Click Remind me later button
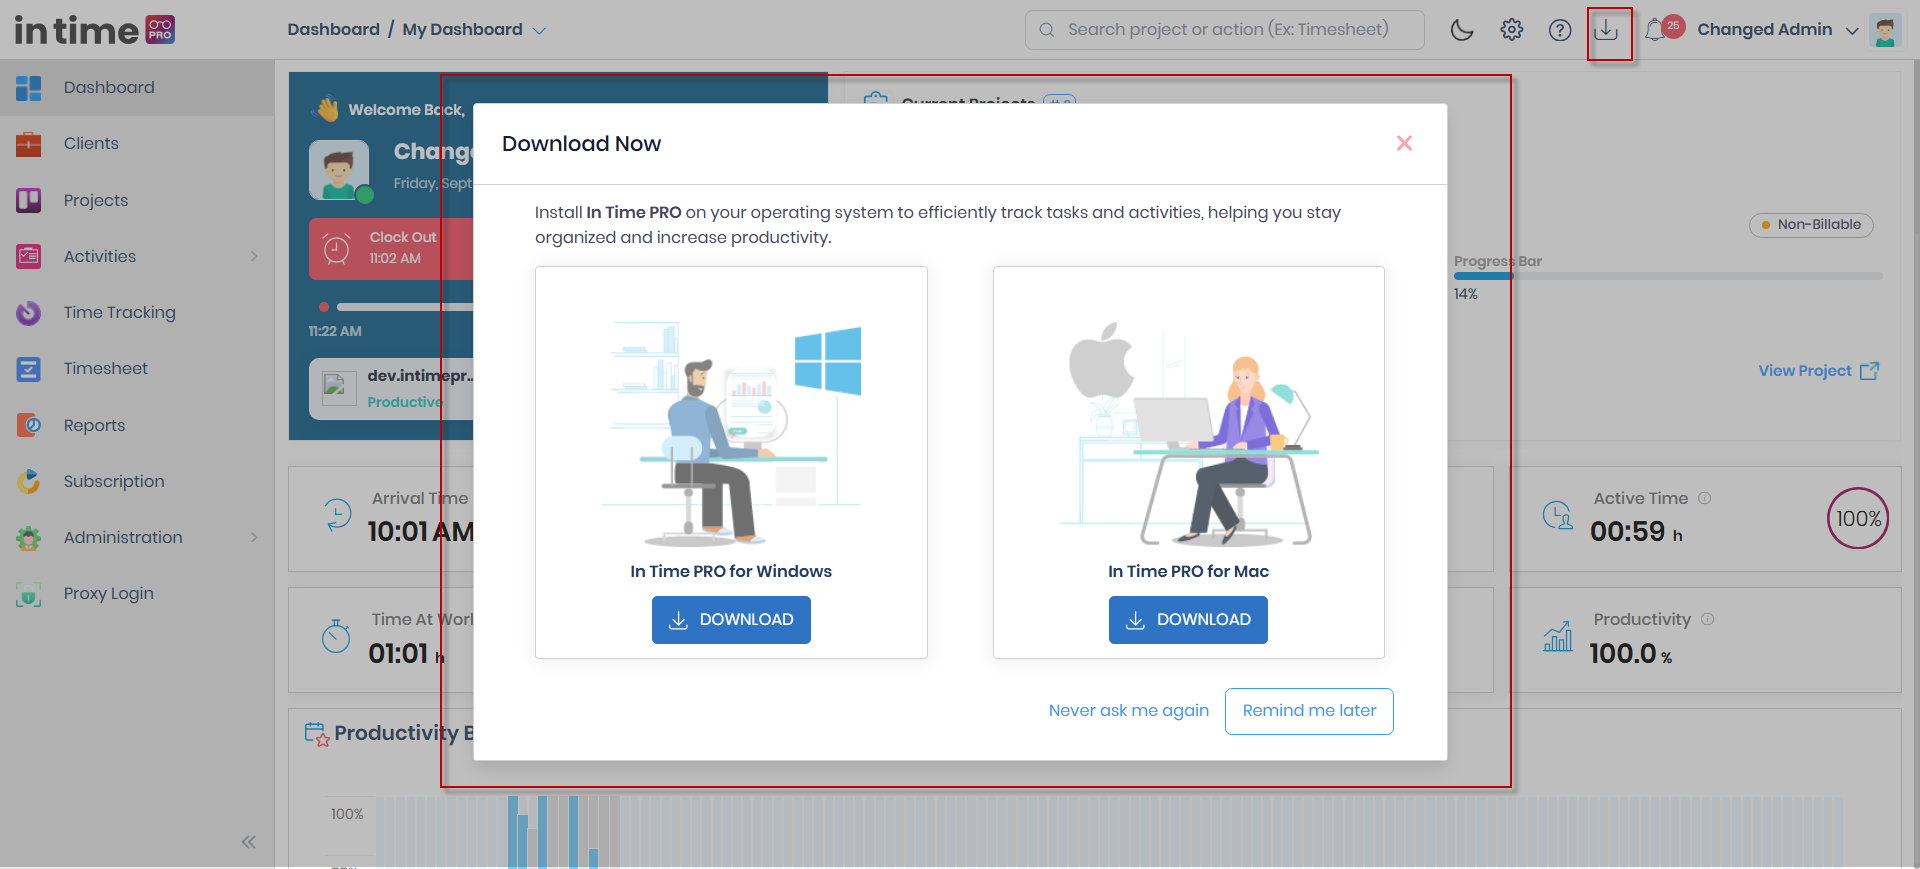The height and width of the screenshot is (869, 1920). 1309,711
